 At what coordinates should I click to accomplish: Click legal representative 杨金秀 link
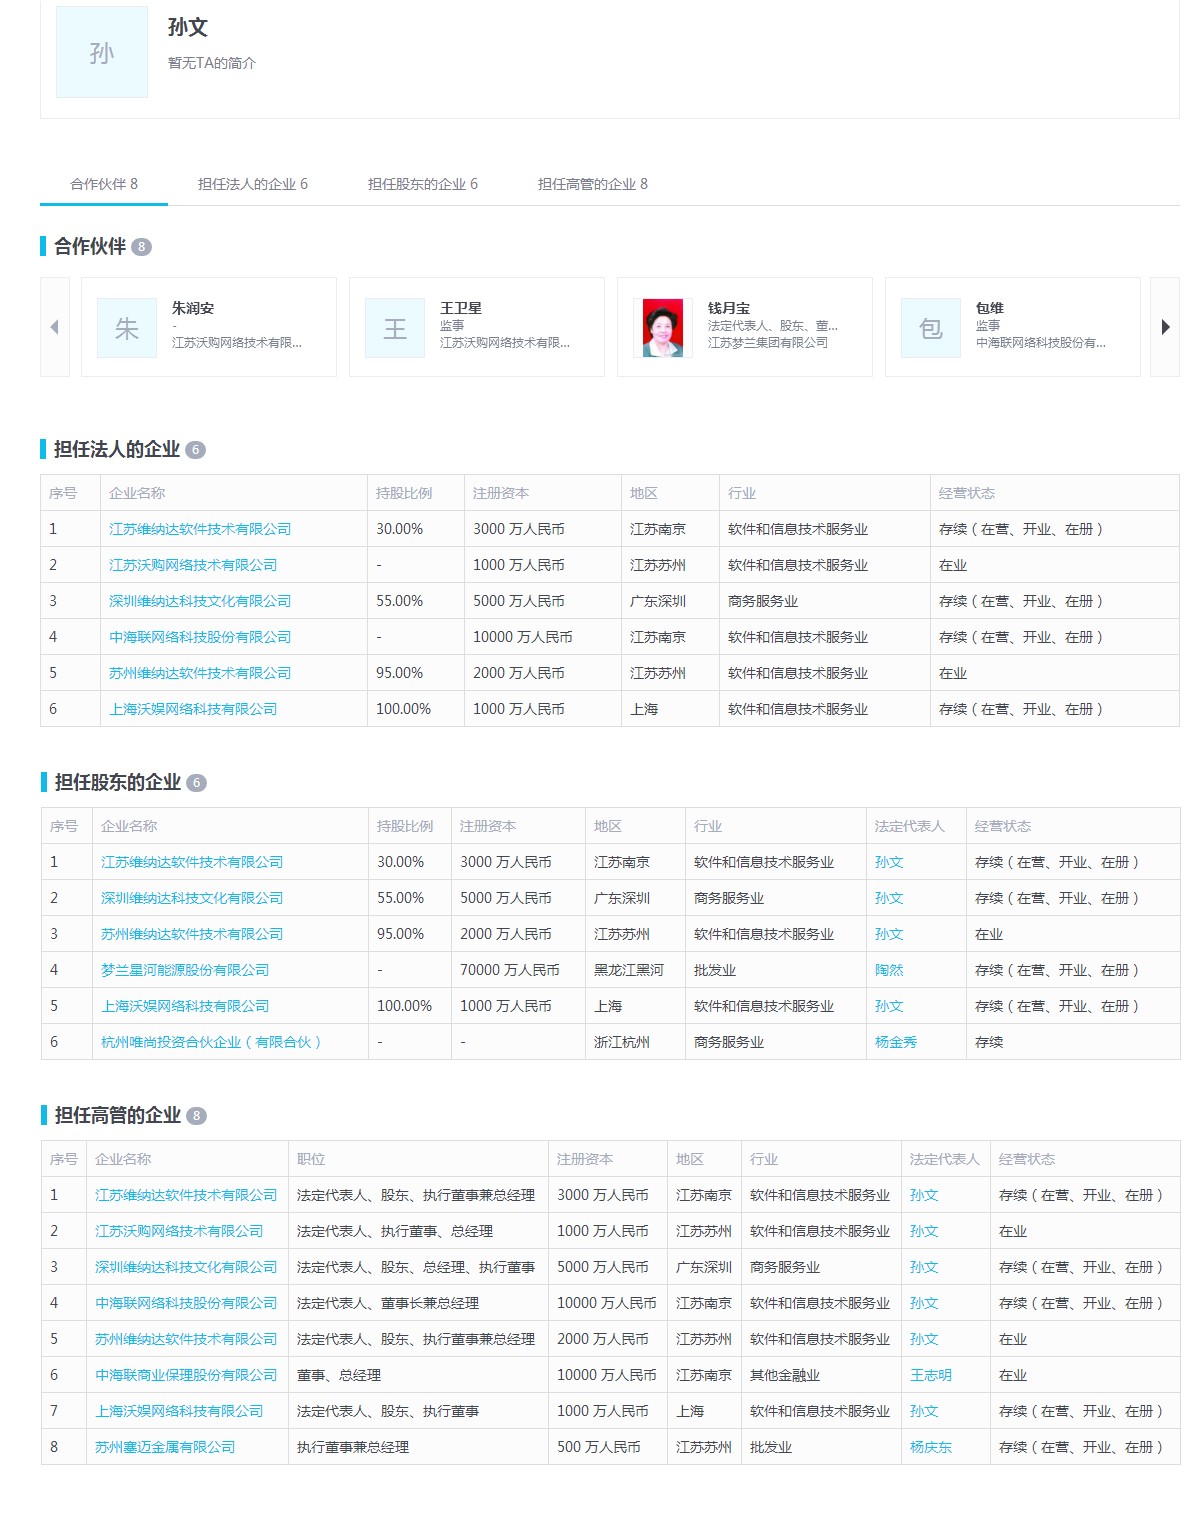point(896,1042)
